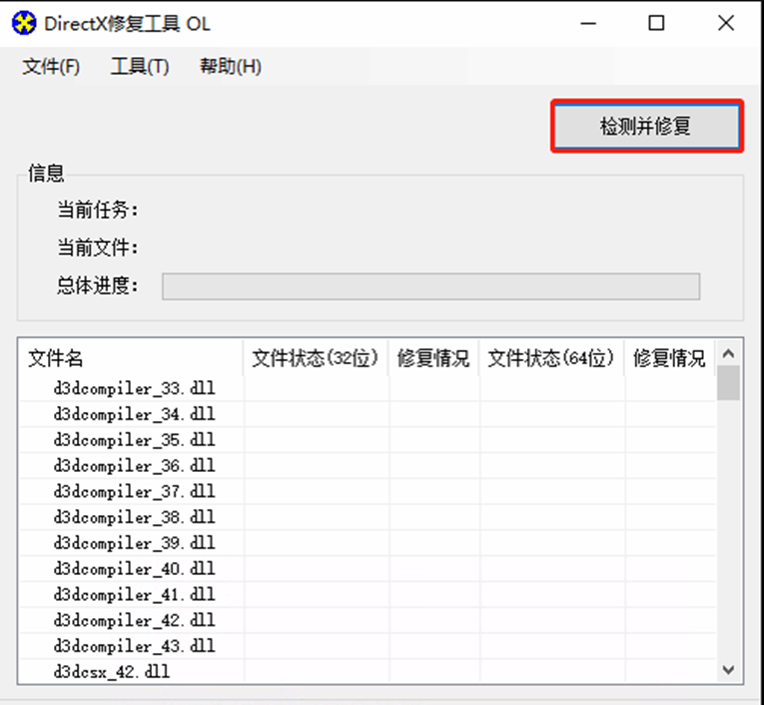The height and width of the screenshot is (705, 764).
Task: Select row d3dcompiler_41.dll
Action: (367, 594)
